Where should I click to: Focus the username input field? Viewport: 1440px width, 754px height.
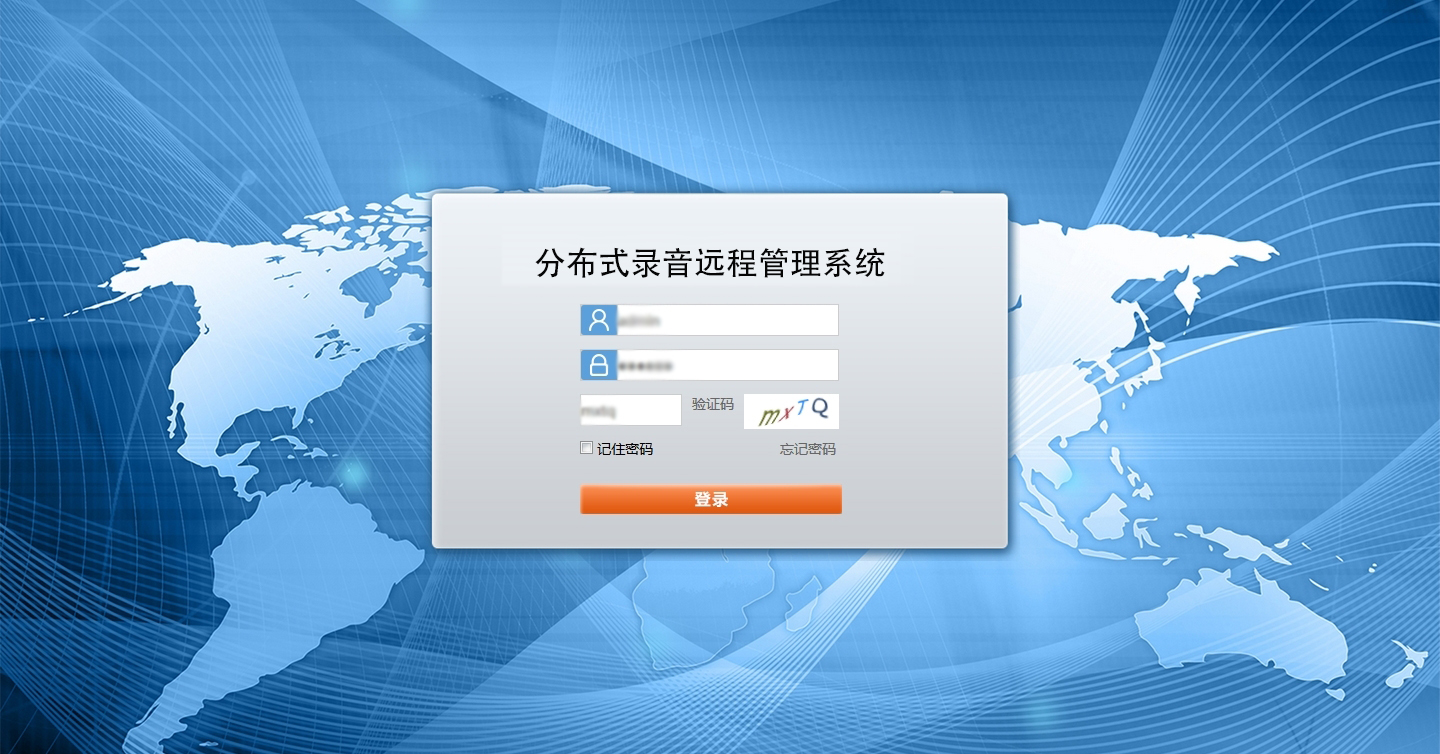(726, 320)
